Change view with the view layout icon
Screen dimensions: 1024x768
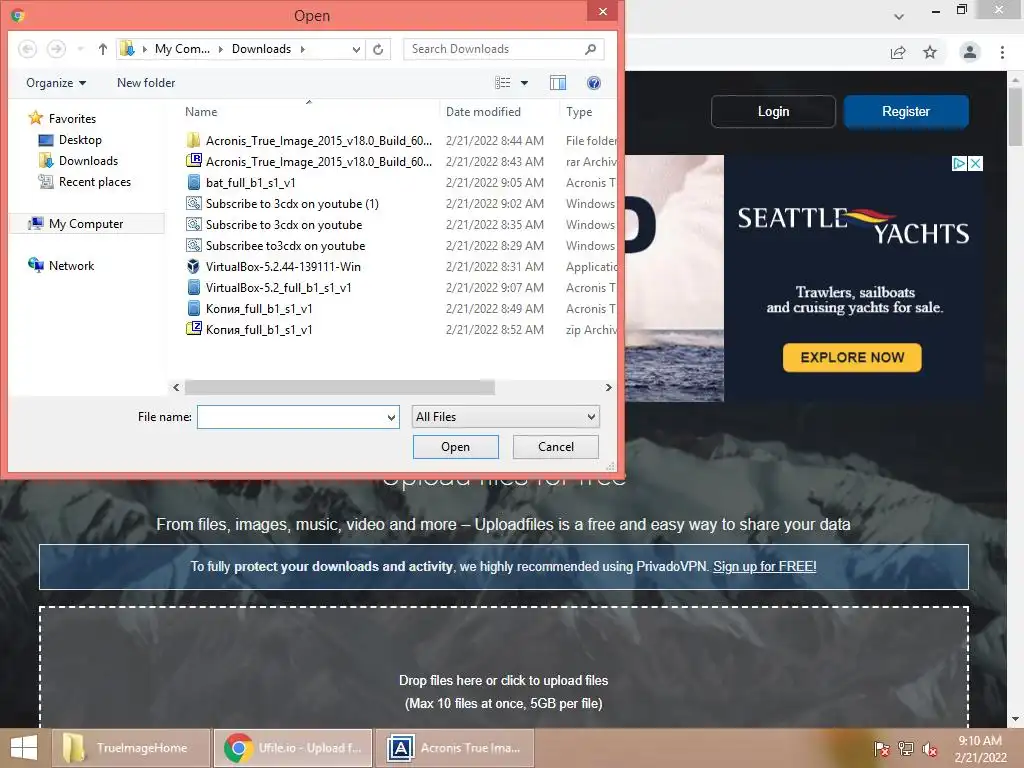(x=503, y=83)
